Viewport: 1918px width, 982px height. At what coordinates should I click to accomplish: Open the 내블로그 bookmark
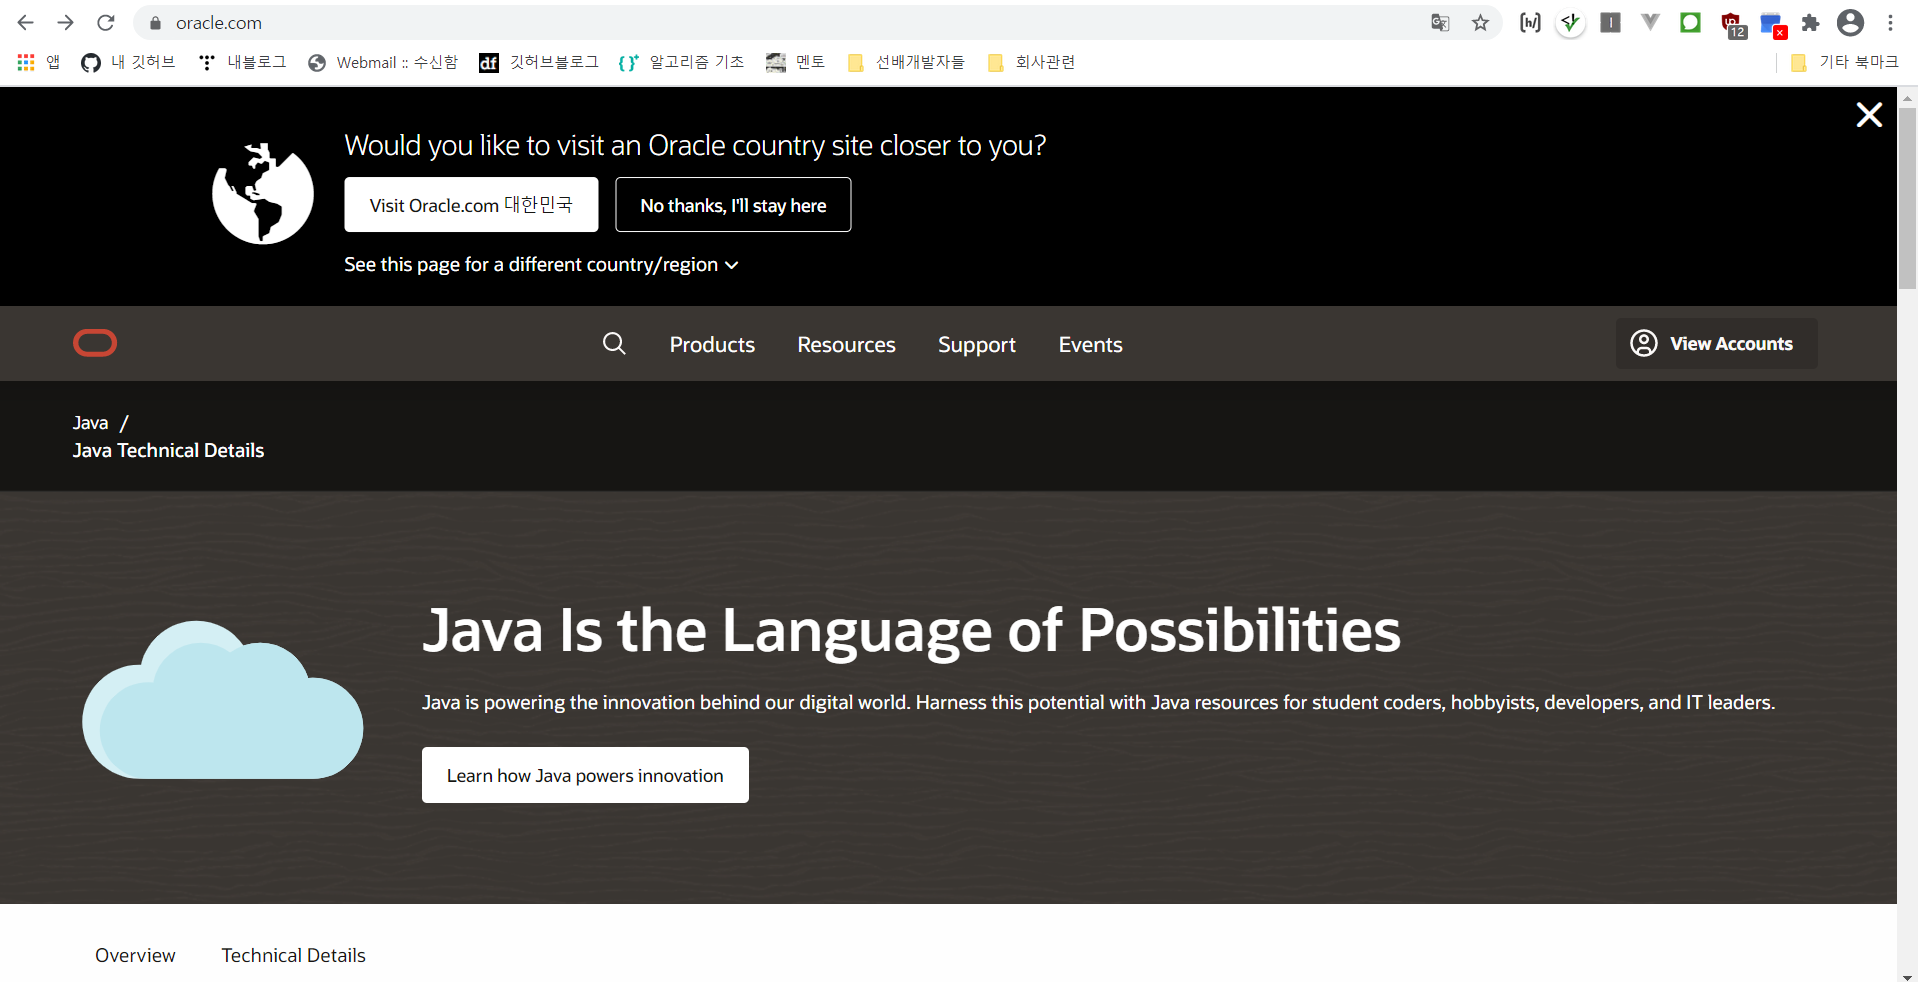(243, 62)
